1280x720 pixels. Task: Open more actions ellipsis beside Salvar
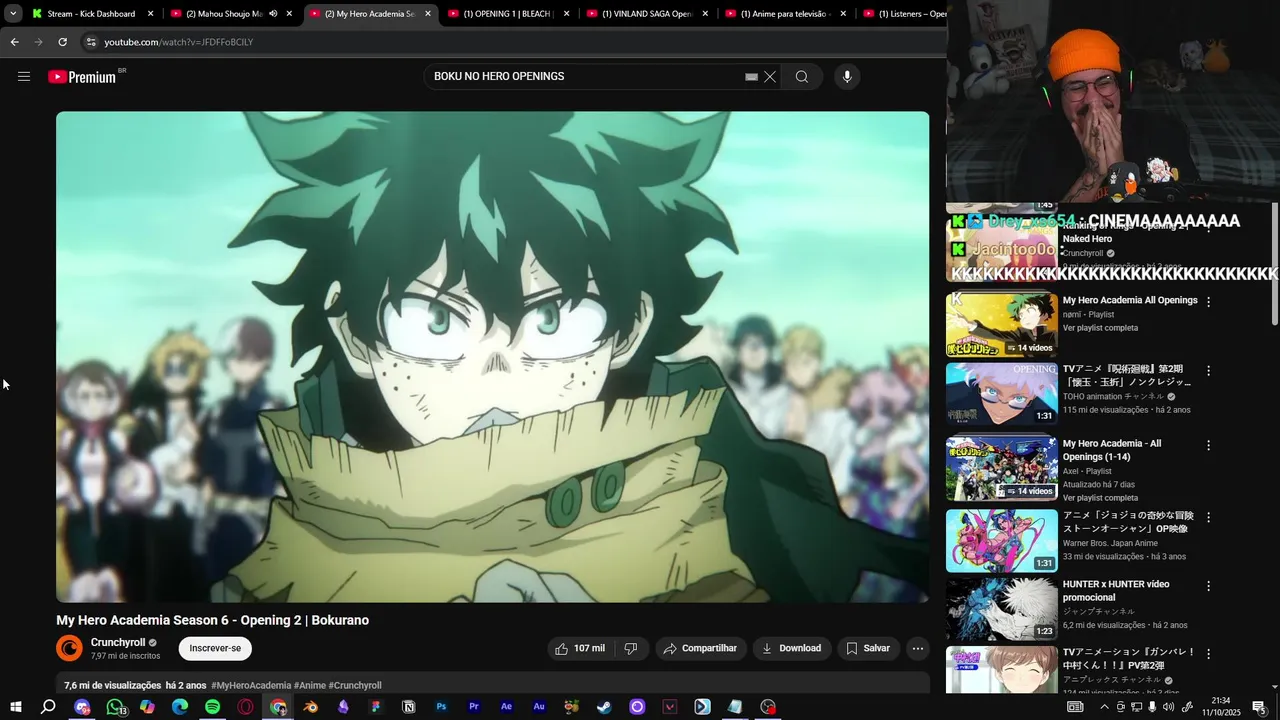click(x=918, y=648)
